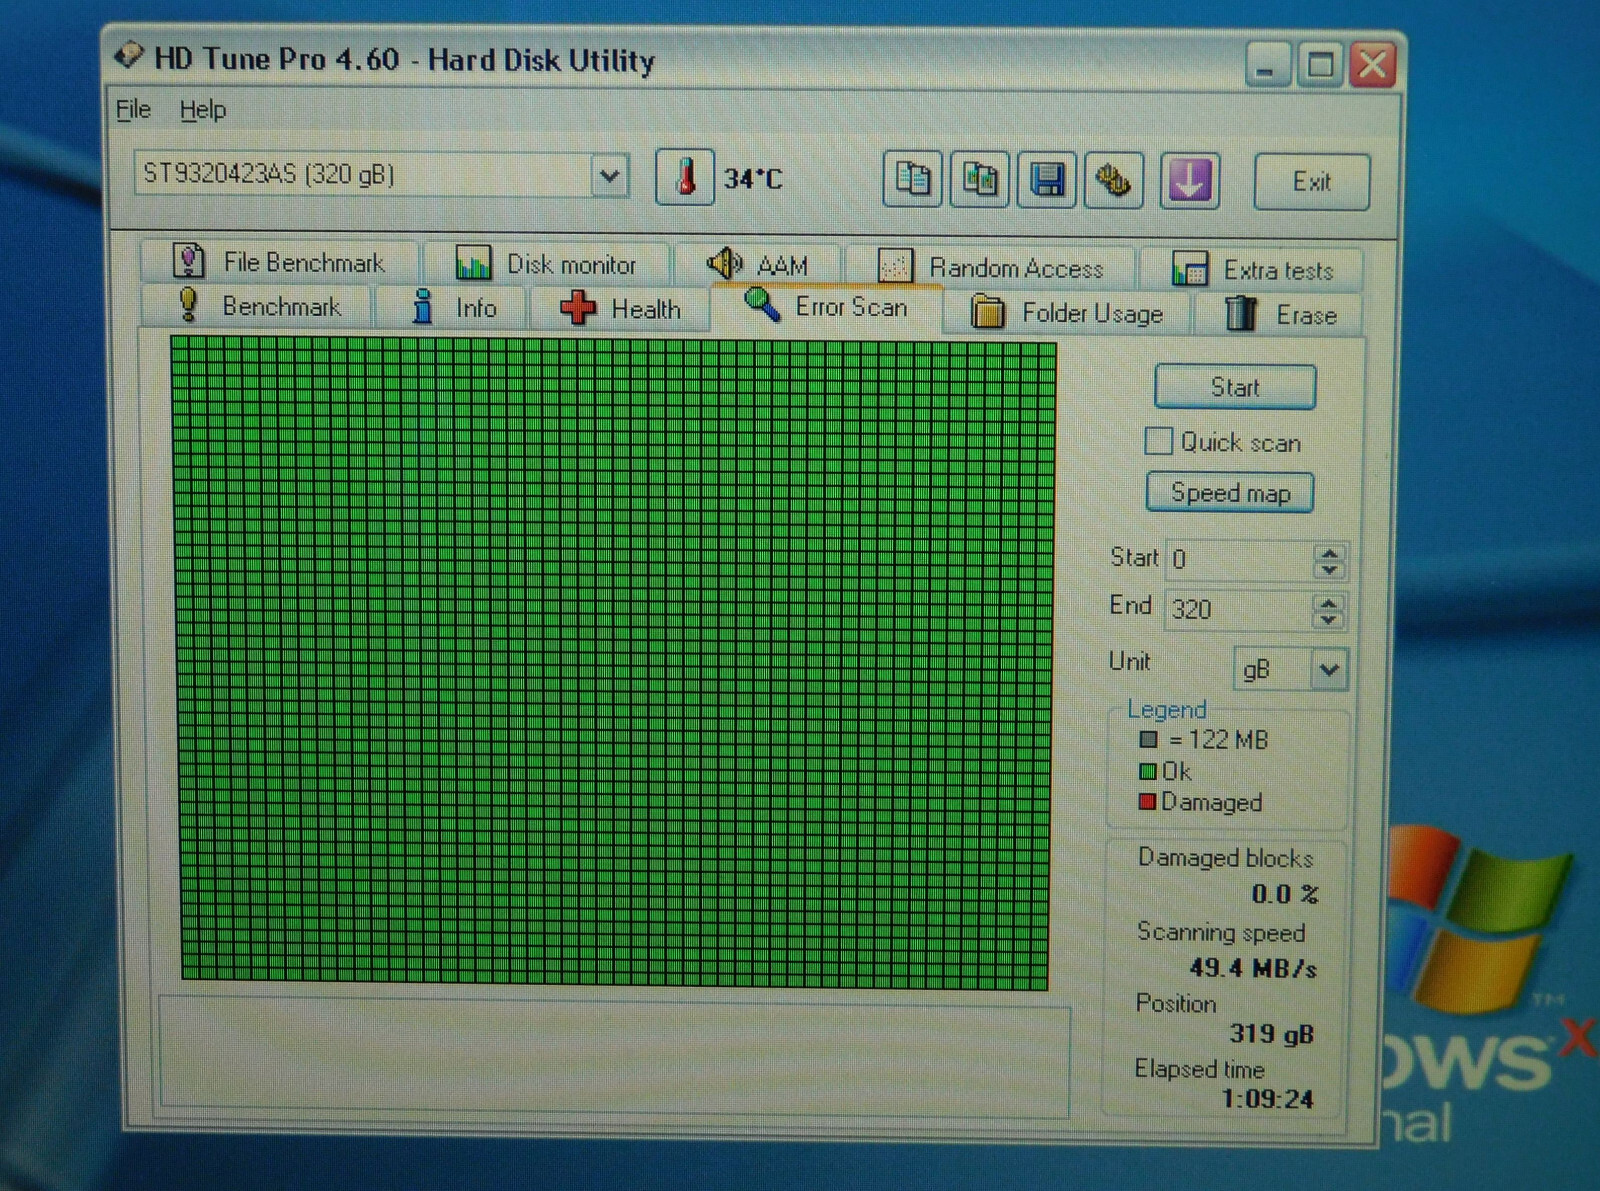
Task: Maximize the HD Tune Pro window
Action: click(x=1320, y=65)
